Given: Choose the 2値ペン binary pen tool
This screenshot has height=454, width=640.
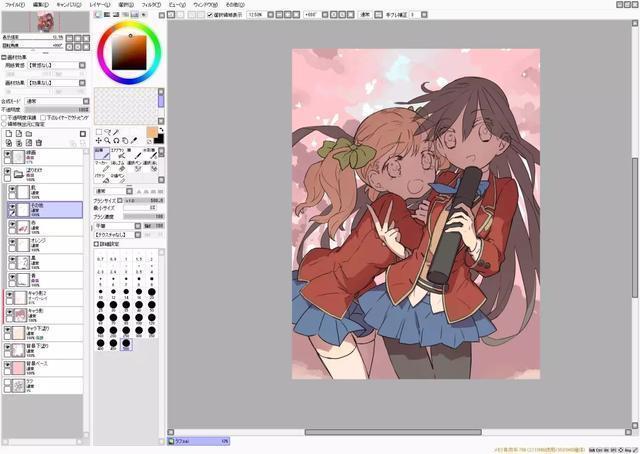Looking at the screenshot, I should pyautogui.click(x=118, y=178).
